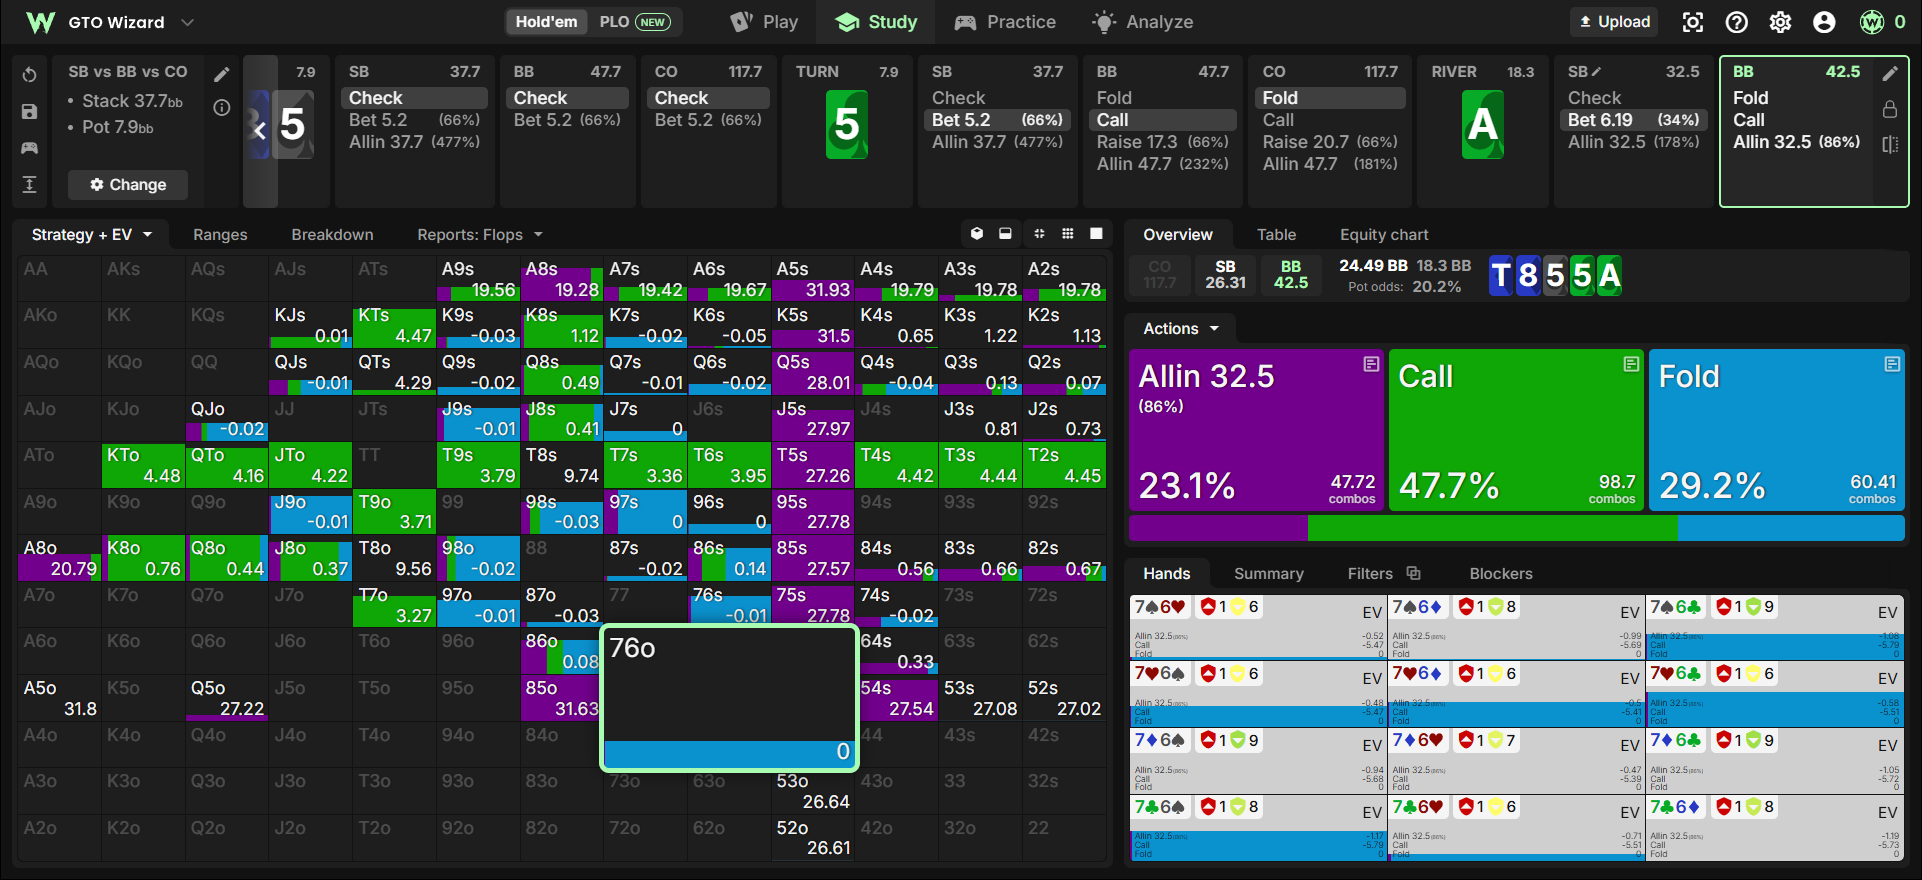This screenshot has width=1922, height=880.
Task: Select Hold'em game type toggle
Action: (546, 22)
